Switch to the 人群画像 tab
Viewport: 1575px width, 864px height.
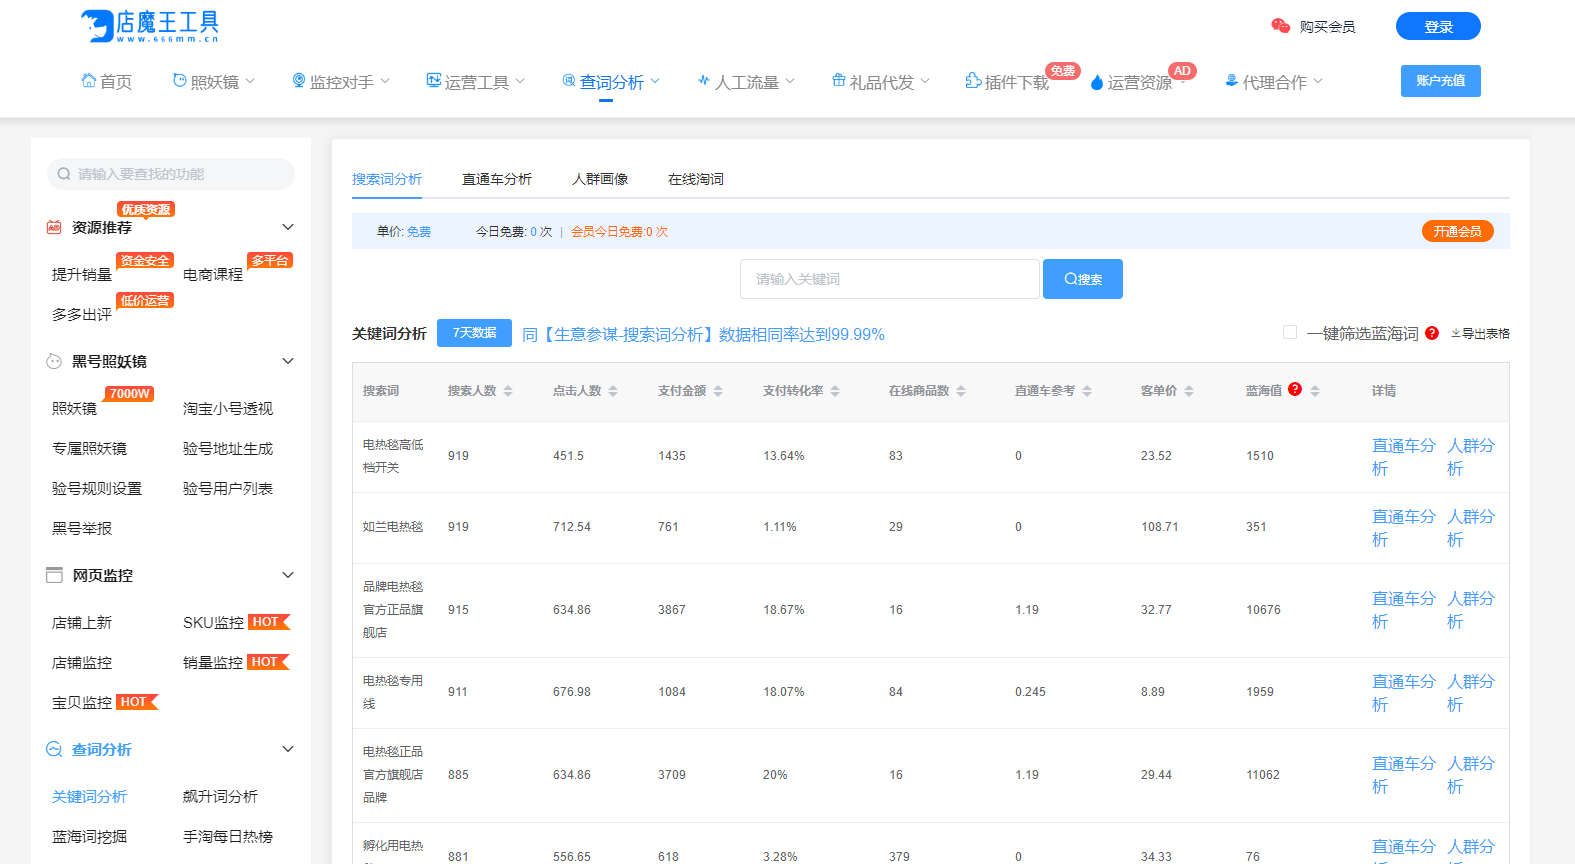click(600, 179)
